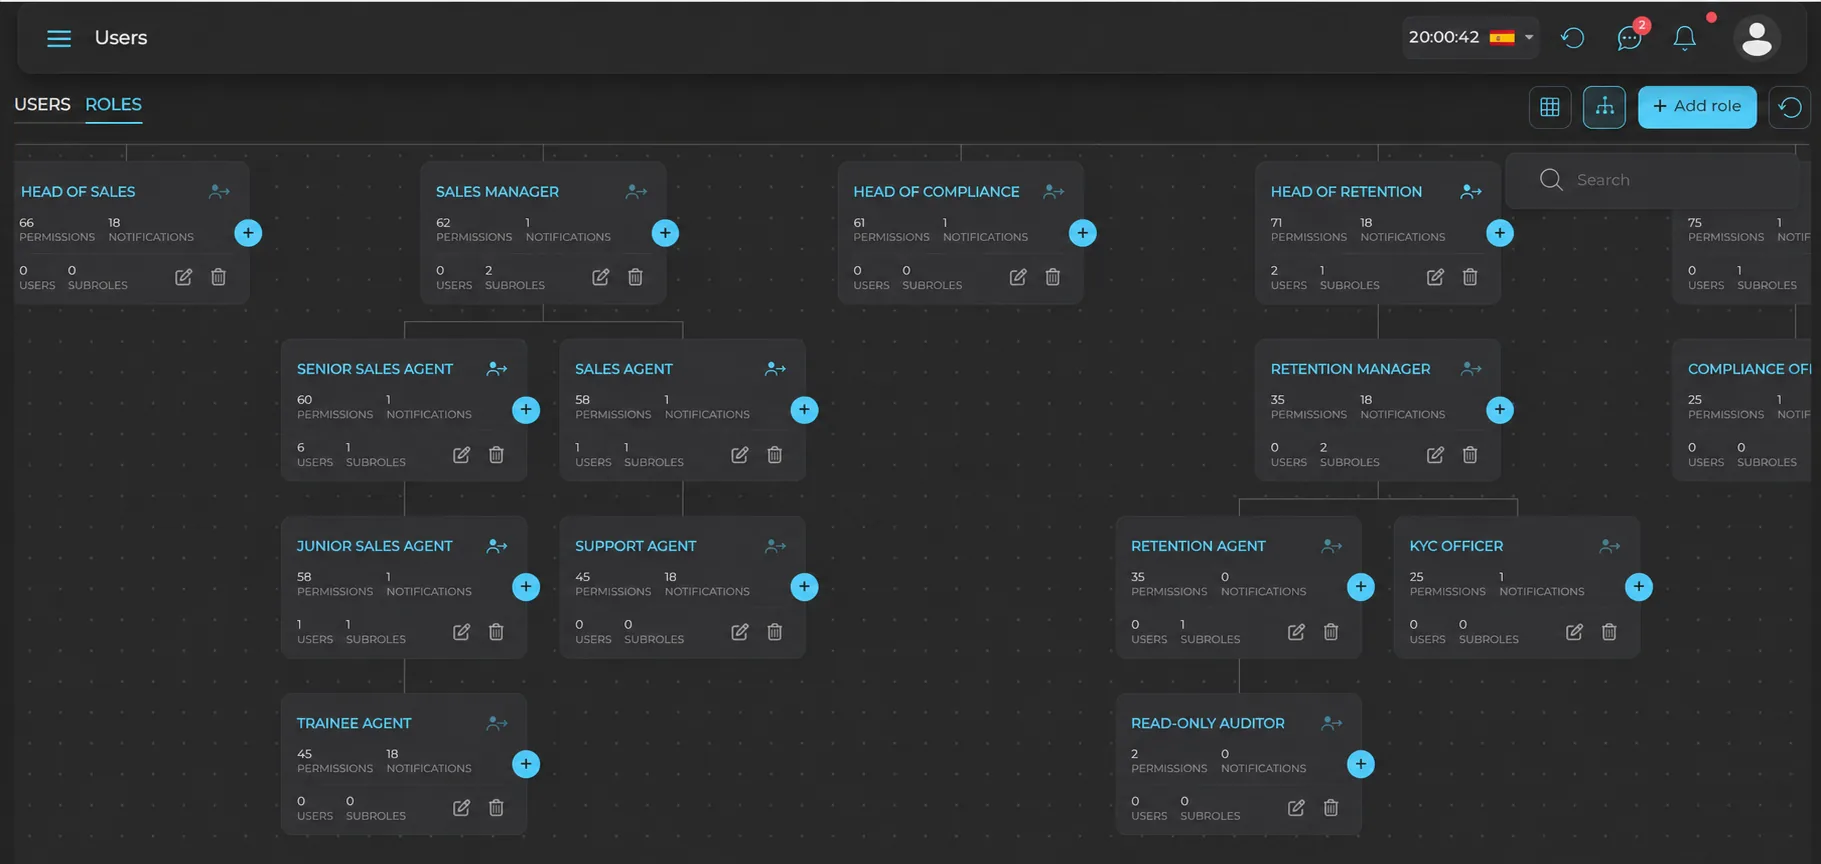1821x864 pixels.
Task: Edit the Support Agent role
Action: click(x=739, y=632)
